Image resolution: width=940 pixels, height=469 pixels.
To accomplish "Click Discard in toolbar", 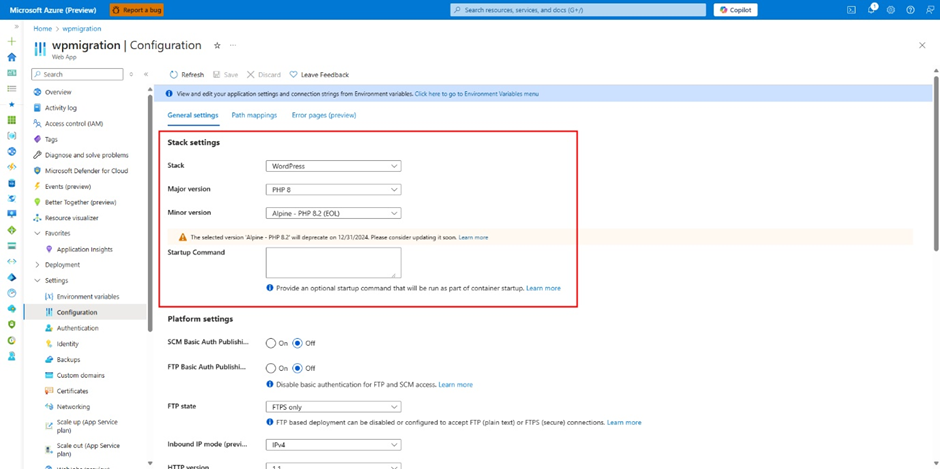I will click(x=264, y=75).
